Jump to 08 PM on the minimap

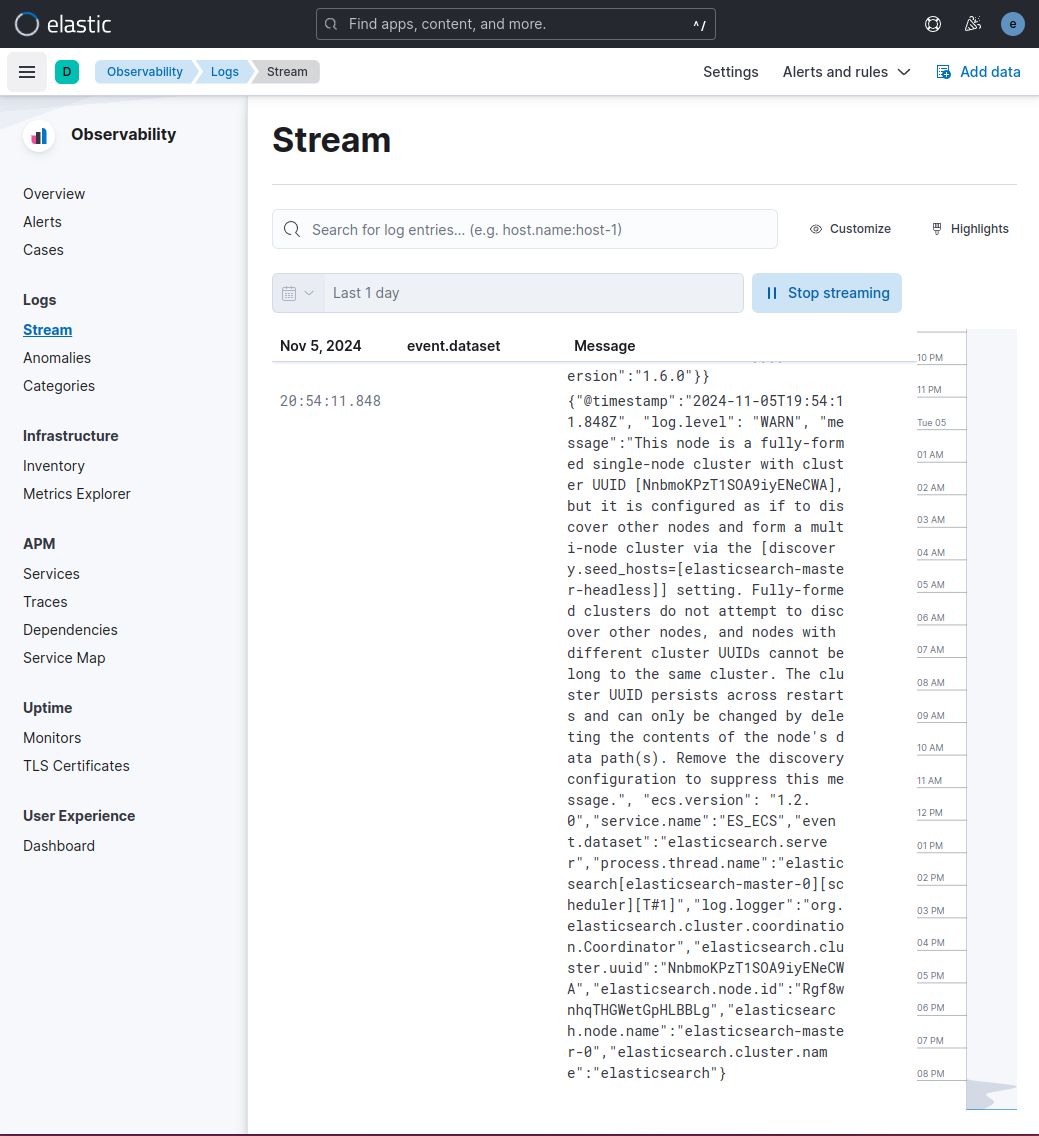coord(930,1074)
